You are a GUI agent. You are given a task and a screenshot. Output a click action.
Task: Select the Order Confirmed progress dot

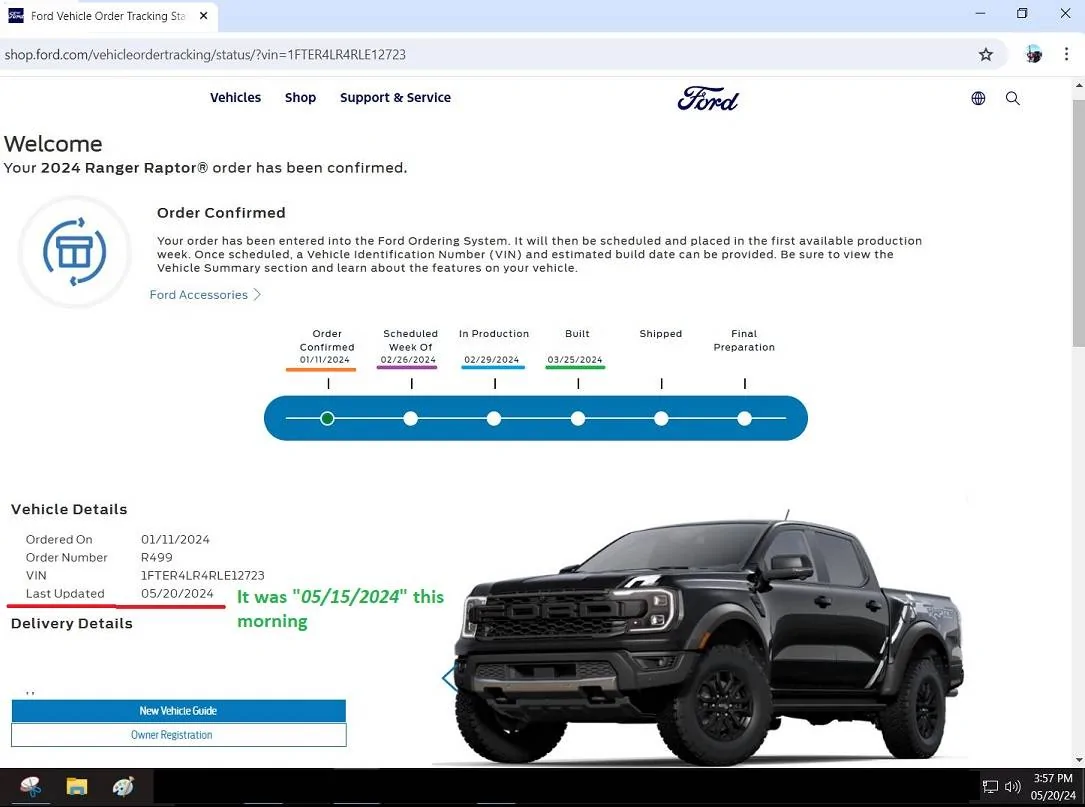[327, 418]
